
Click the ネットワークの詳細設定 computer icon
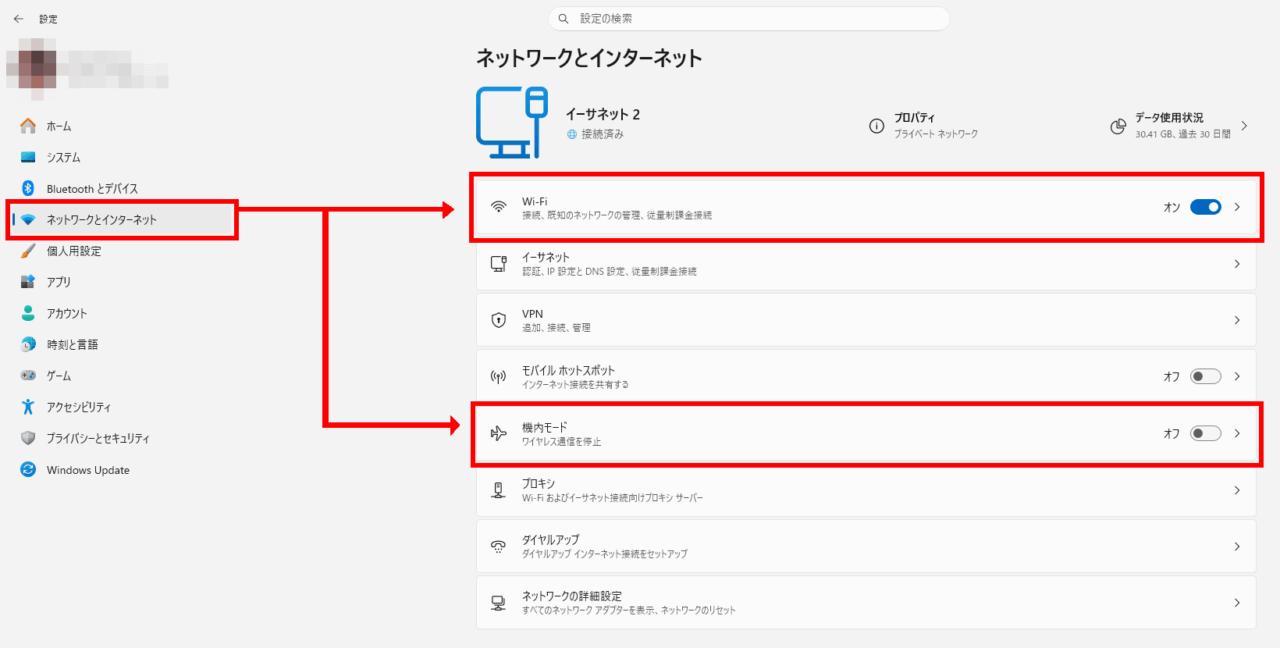pos(498,603)
